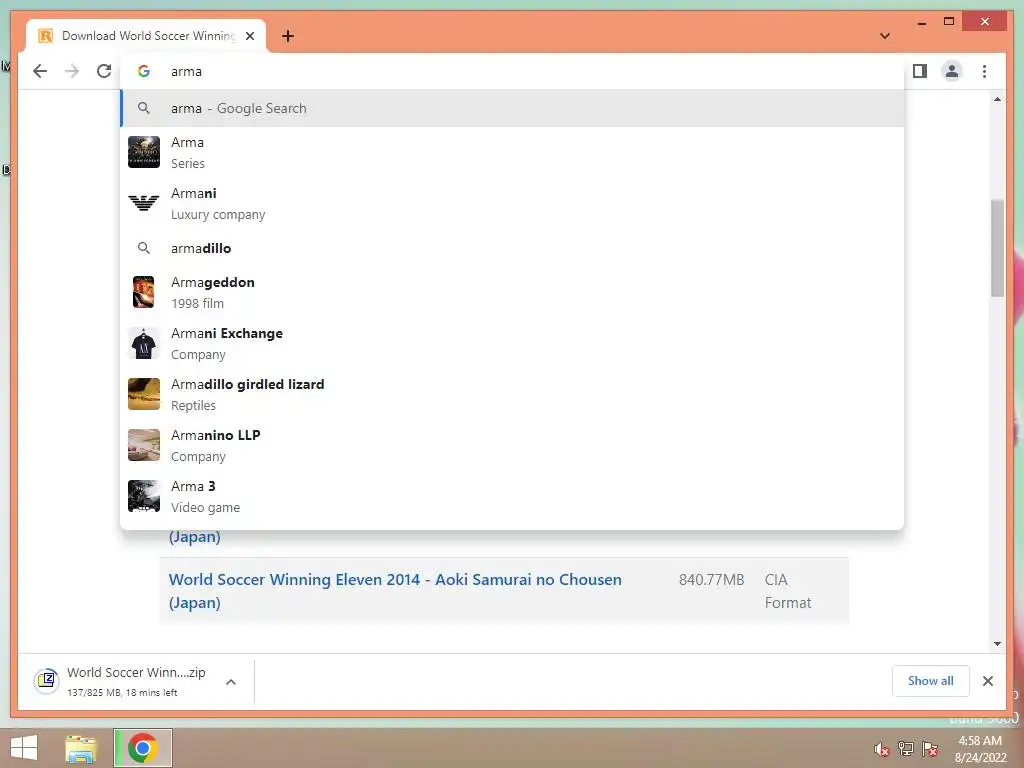Close the downloads bar
The height and width of the screenshot is (768, 1024).
click(x=987, y=681)
